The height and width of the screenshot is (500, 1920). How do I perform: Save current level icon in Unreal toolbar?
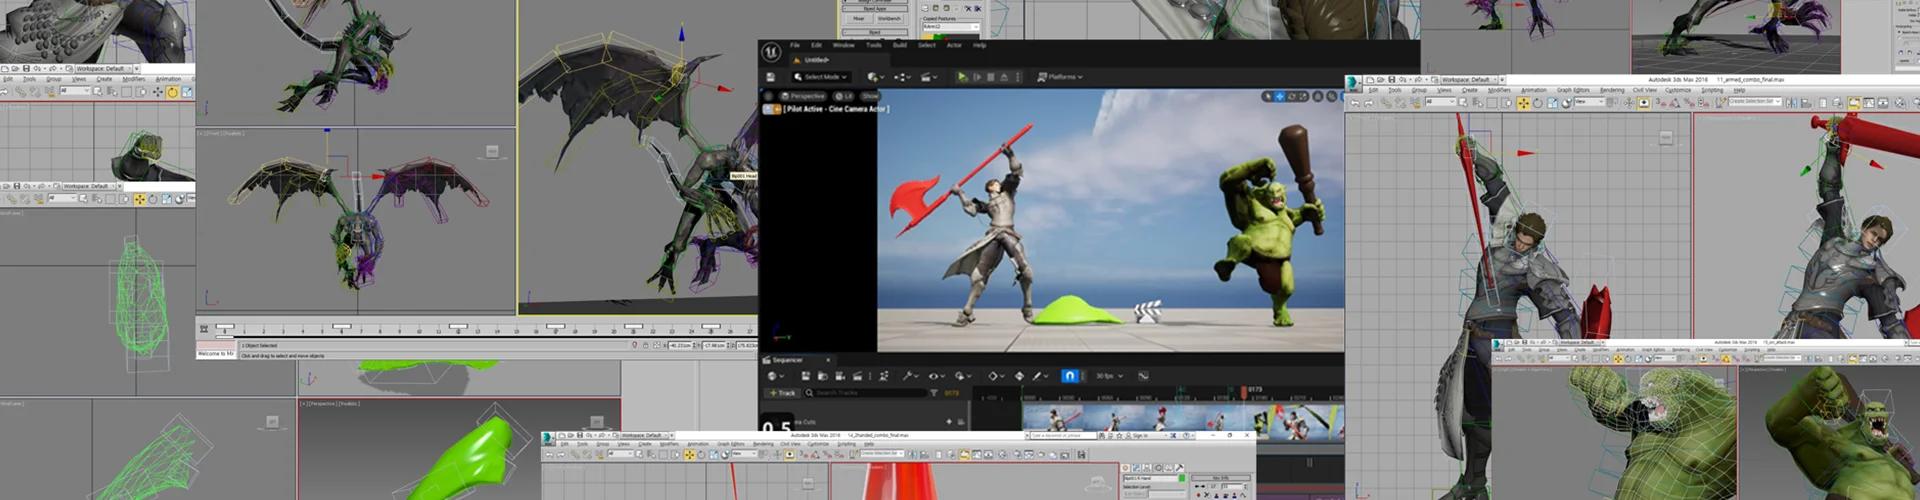point(771,77)
